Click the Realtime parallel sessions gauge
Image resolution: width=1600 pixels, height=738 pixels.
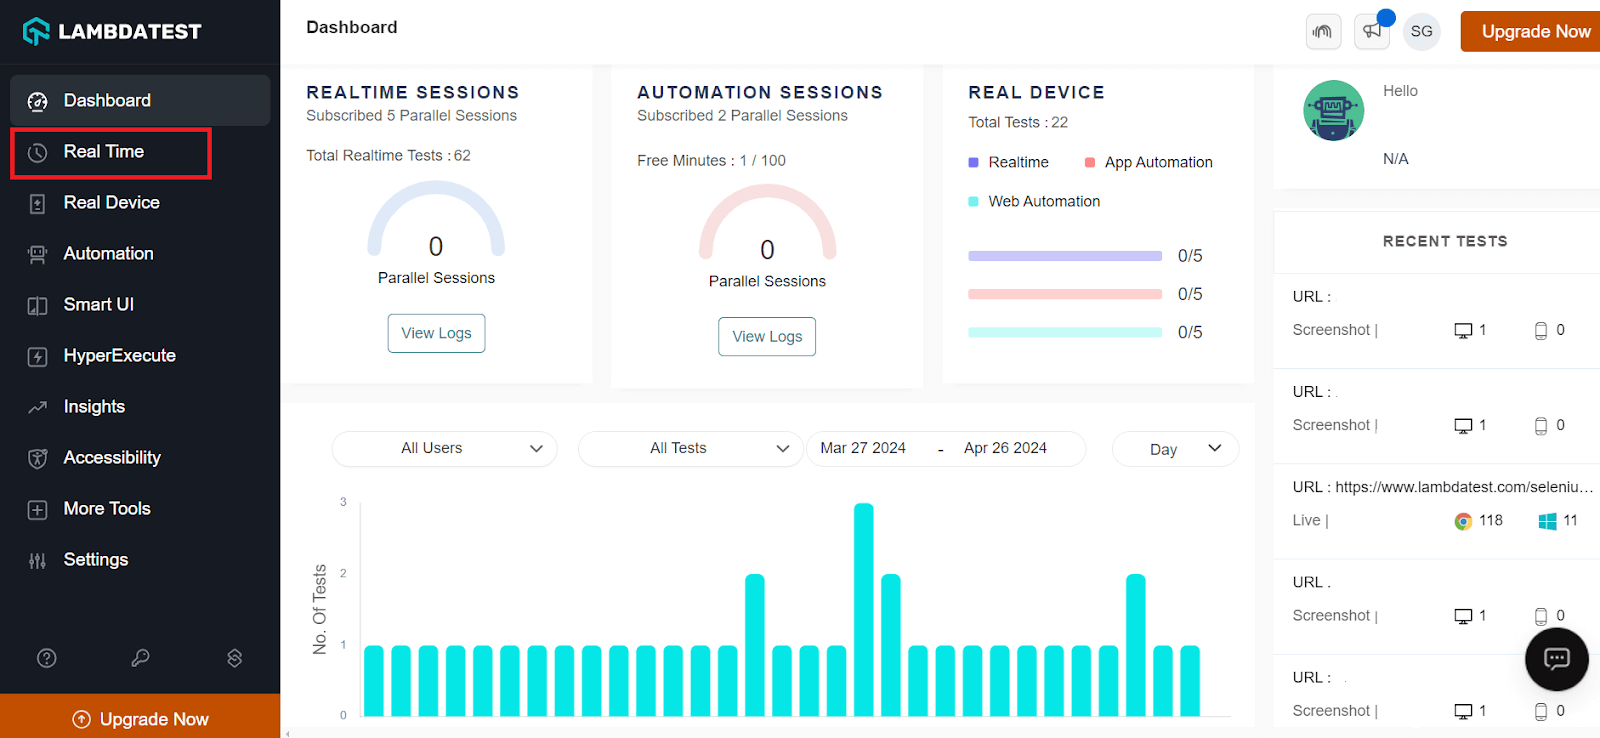click(x=436, y=220)
